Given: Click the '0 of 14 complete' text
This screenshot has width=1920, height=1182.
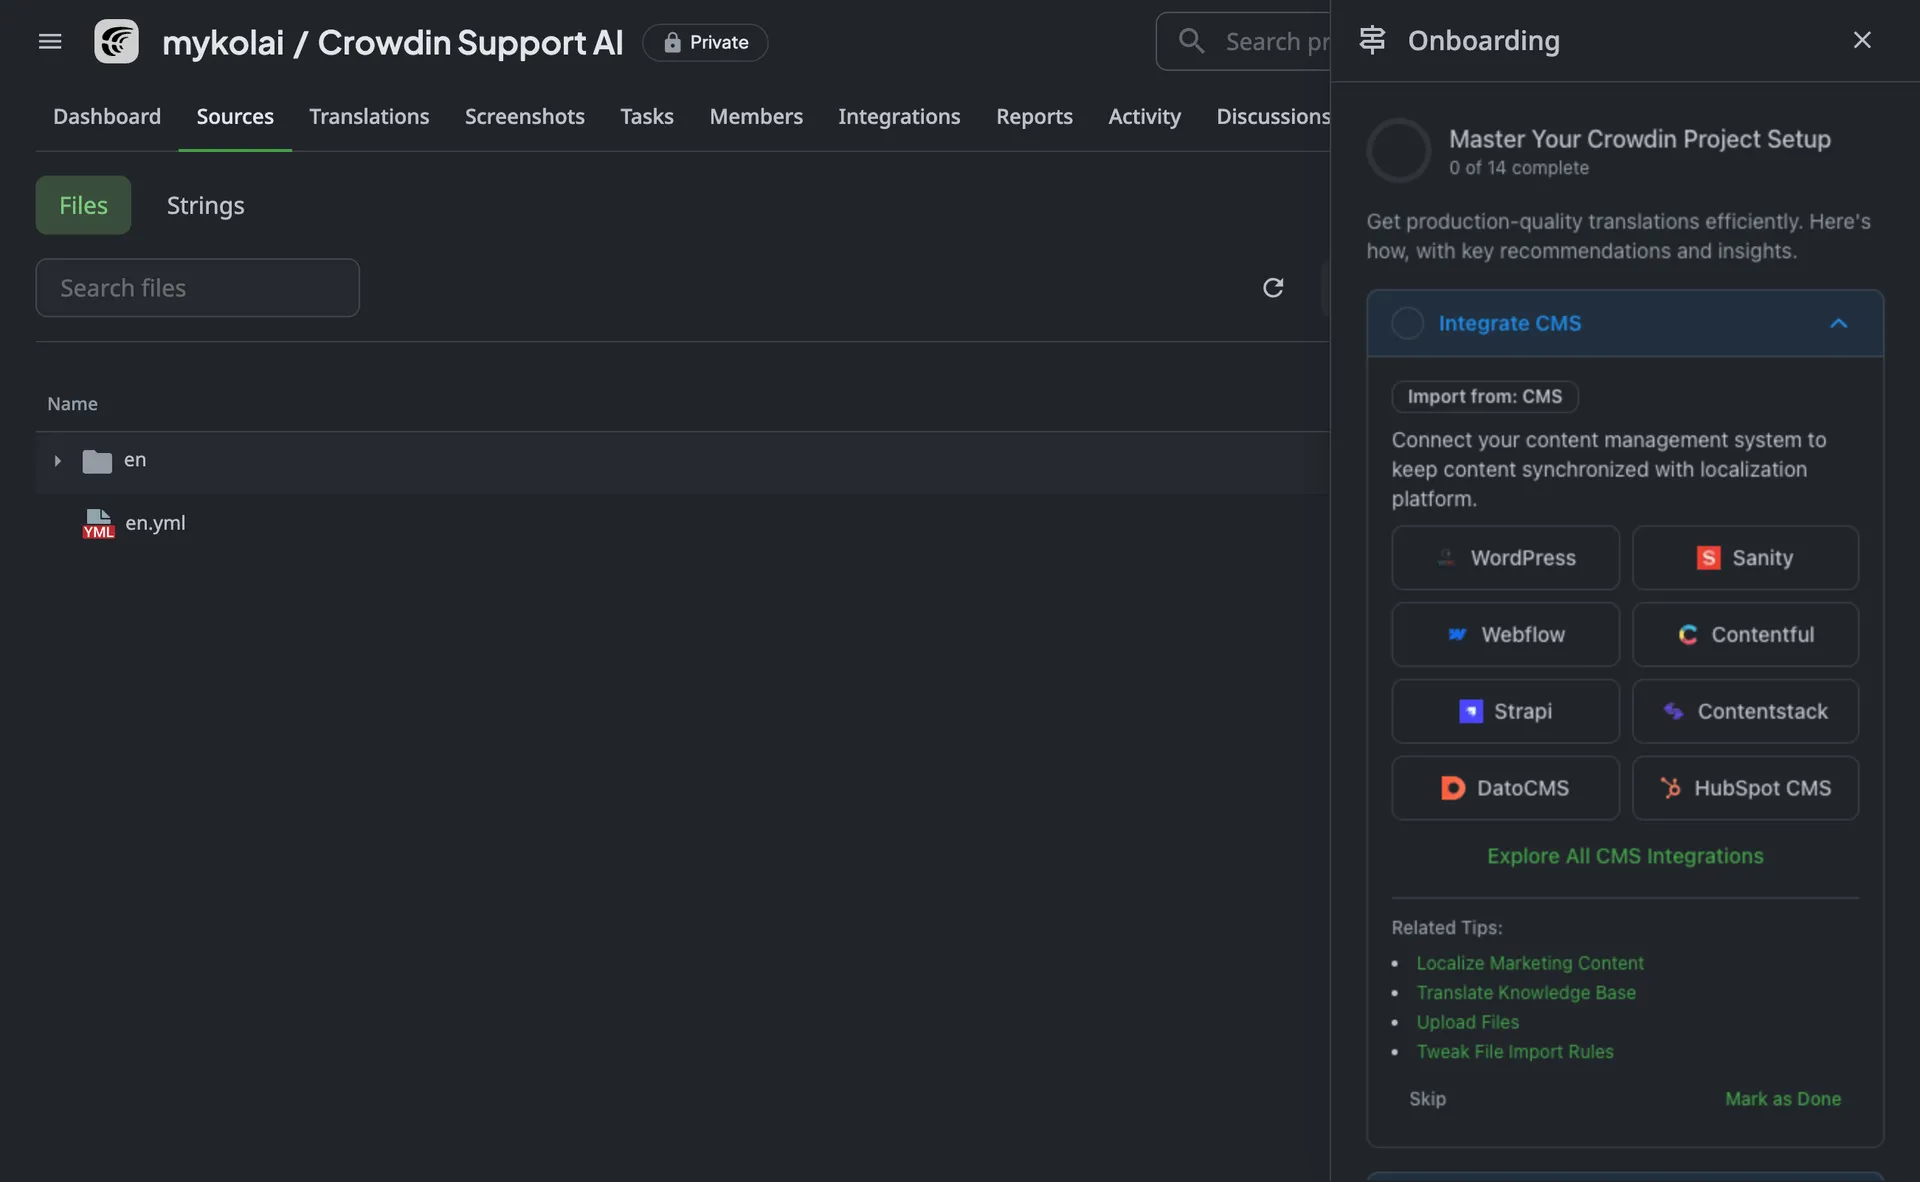Looking at the screenshot, I should (x=1518, y=168).
